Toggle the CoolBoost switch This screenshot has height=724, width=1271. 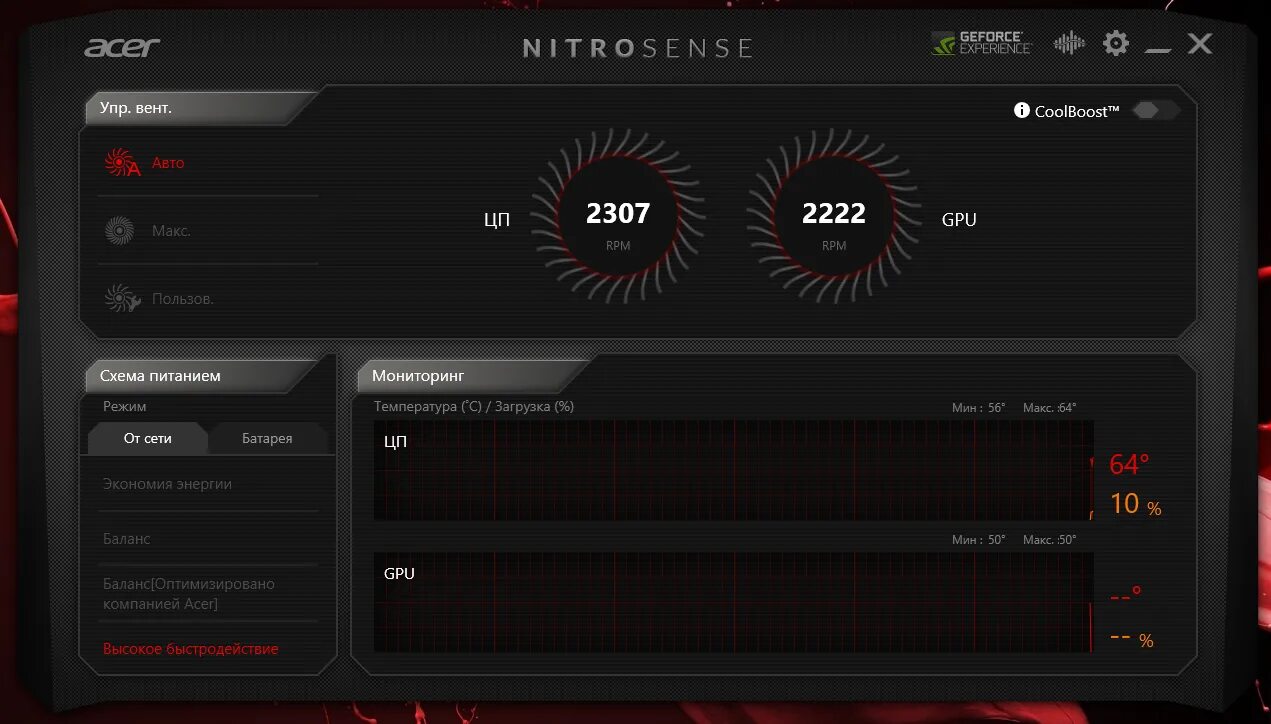[1155, 110]
